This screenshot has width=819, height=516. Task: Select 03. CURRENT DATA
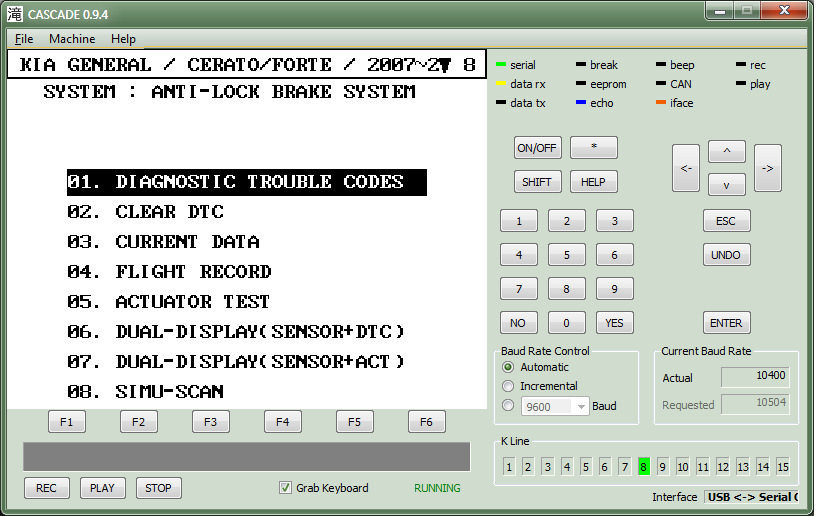pyautogui.click(x=163, y=242)
